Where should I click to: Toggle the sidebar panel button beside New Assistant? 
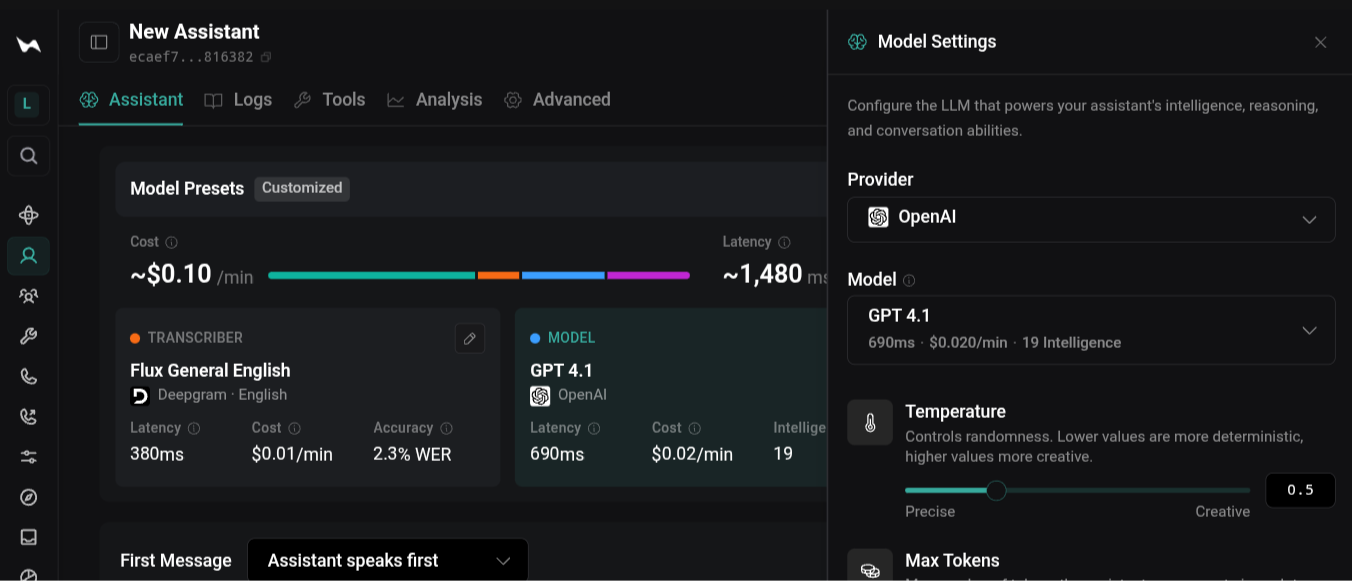coord(99,42)
